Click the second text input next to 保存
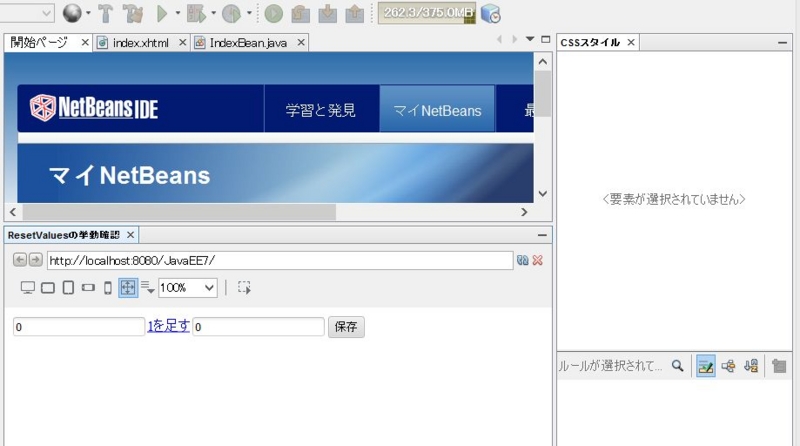This screenshot has height=446, width=800. coord(259,327)
